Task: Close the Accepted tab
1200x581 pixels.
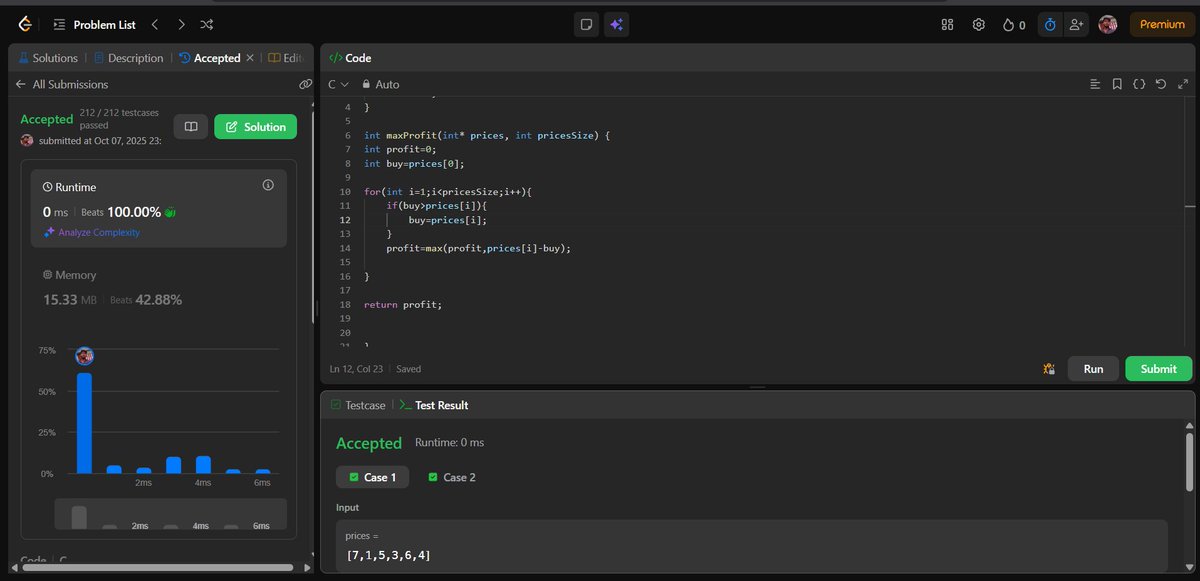Action: pyautogui.click(x=250, y=58)
